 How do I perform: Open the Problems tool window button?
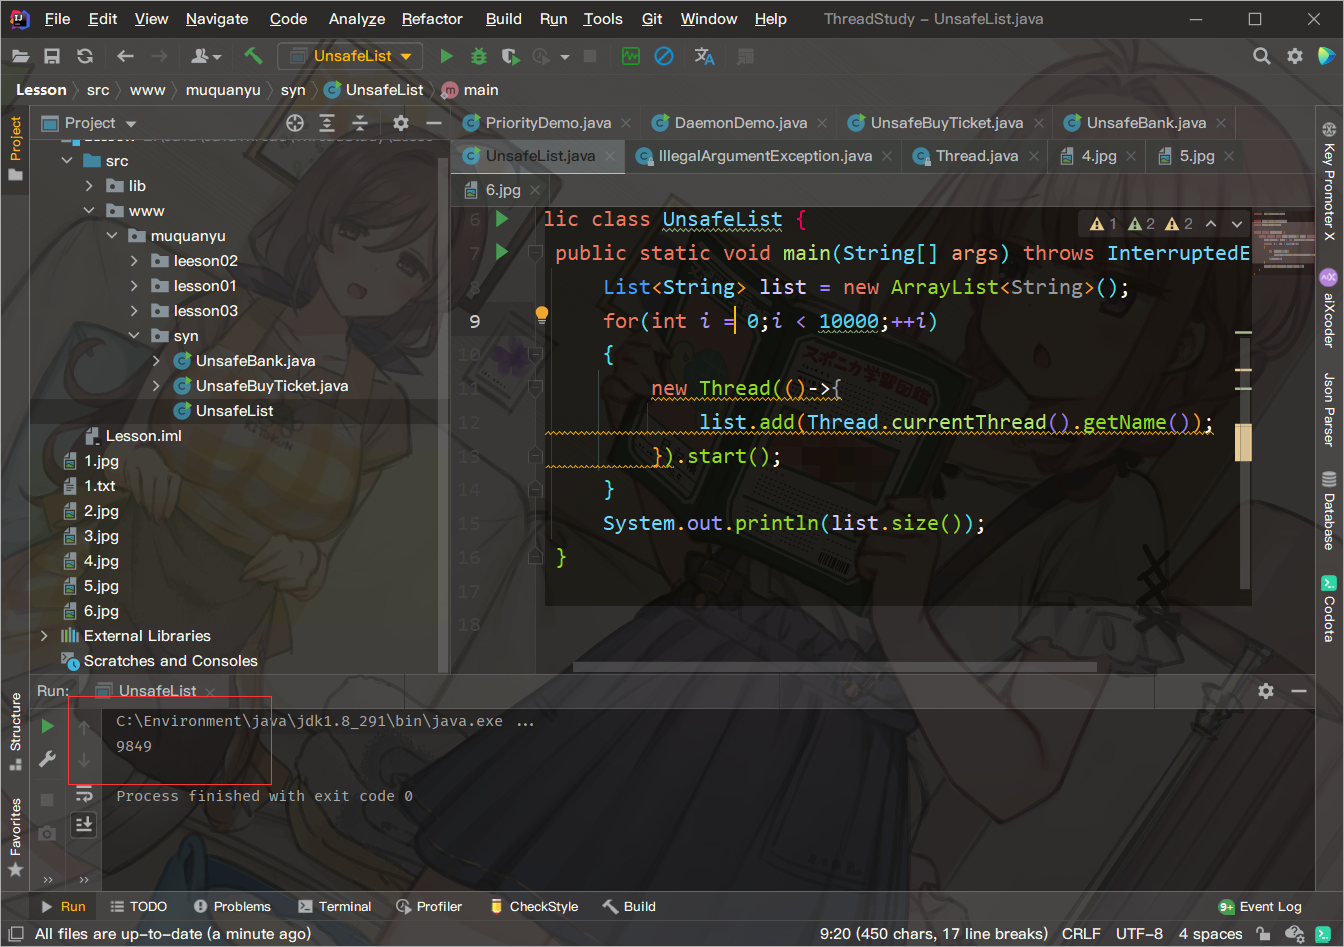232,907
